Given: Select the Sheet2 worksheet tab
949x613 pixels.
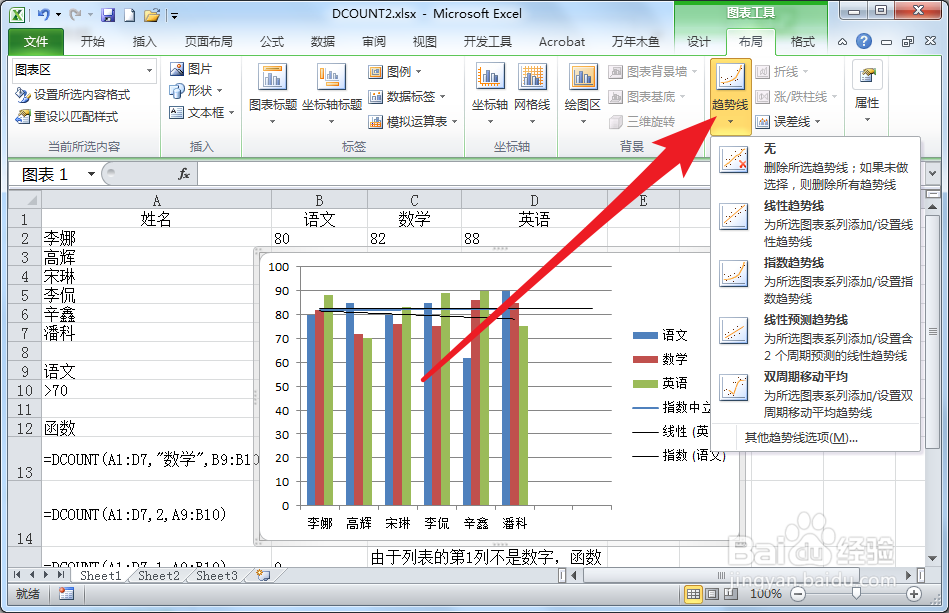Looking at the screenshot, I should coord(159,575).
